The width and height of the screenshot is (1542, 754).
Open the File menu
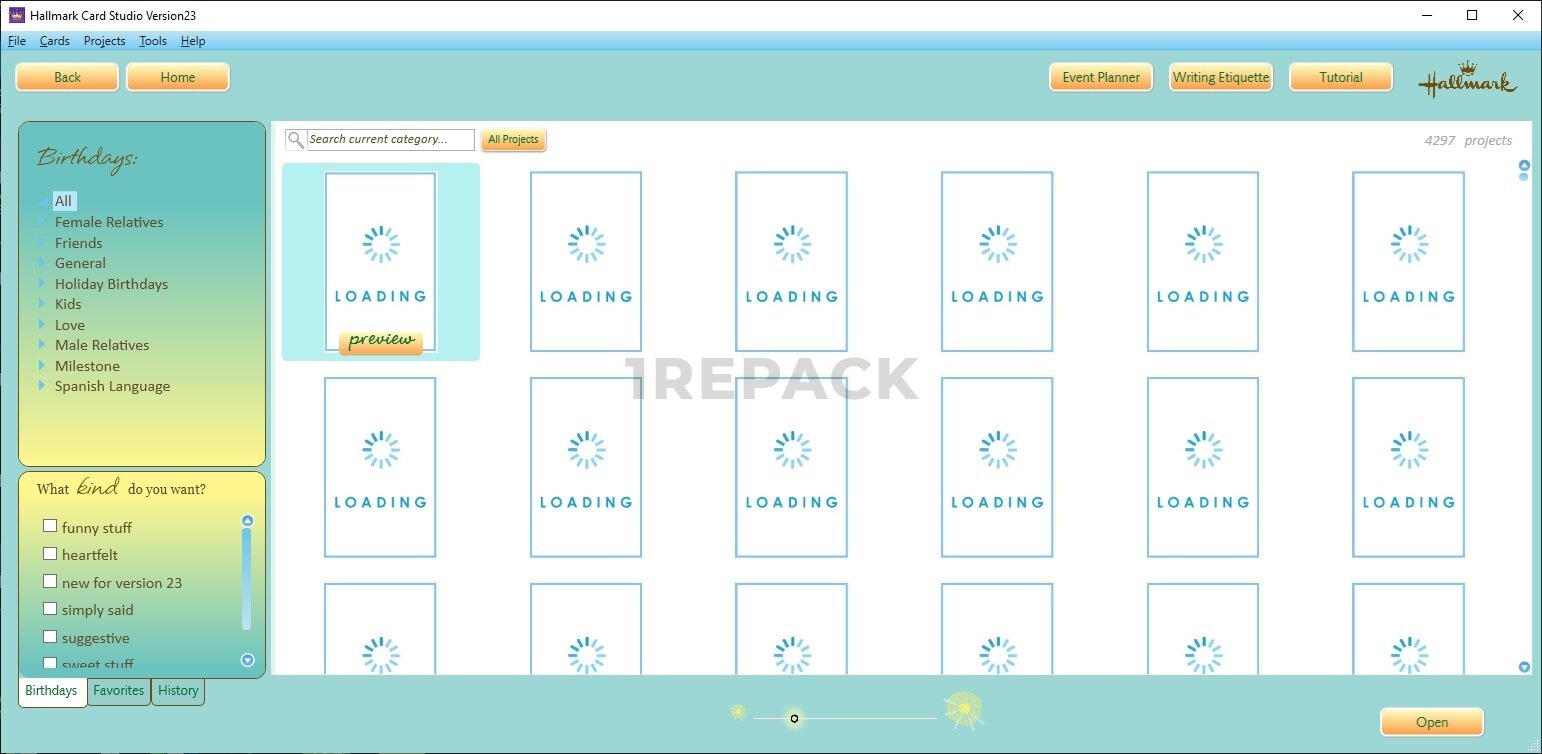tap(17, 41)
